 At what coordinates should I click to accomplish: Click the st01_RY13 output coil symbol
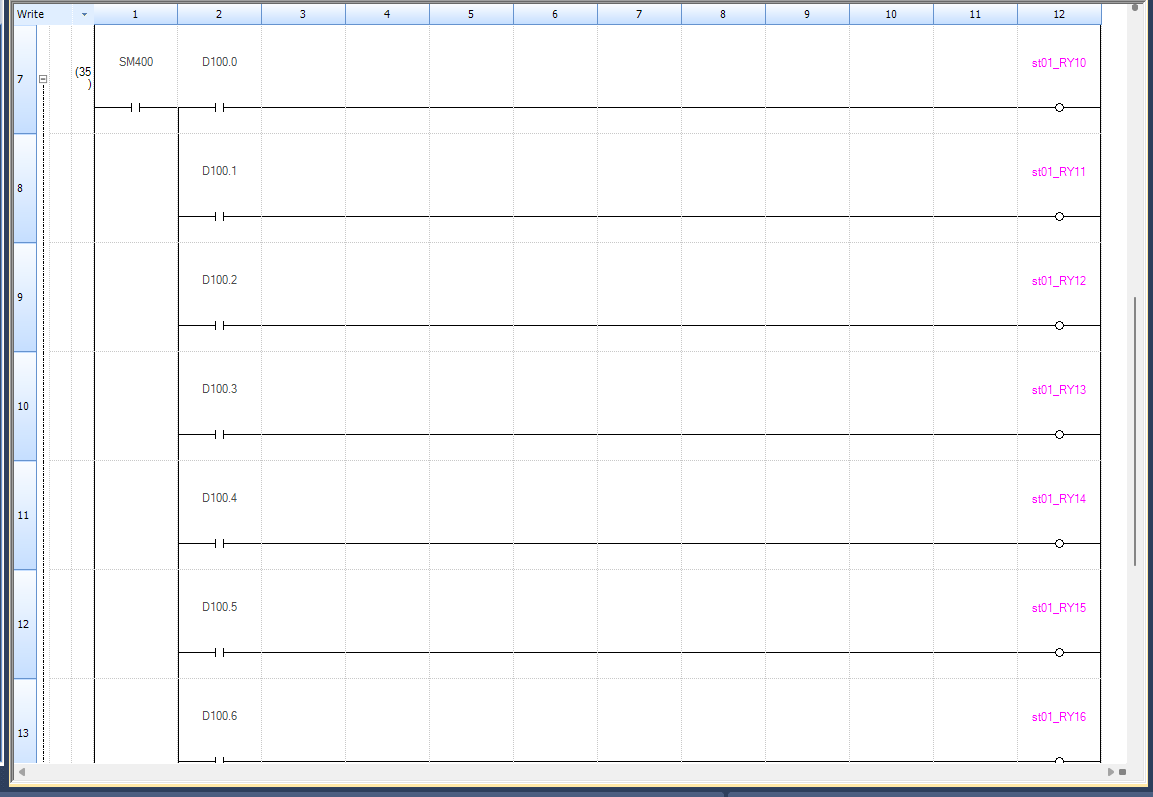1059,434
